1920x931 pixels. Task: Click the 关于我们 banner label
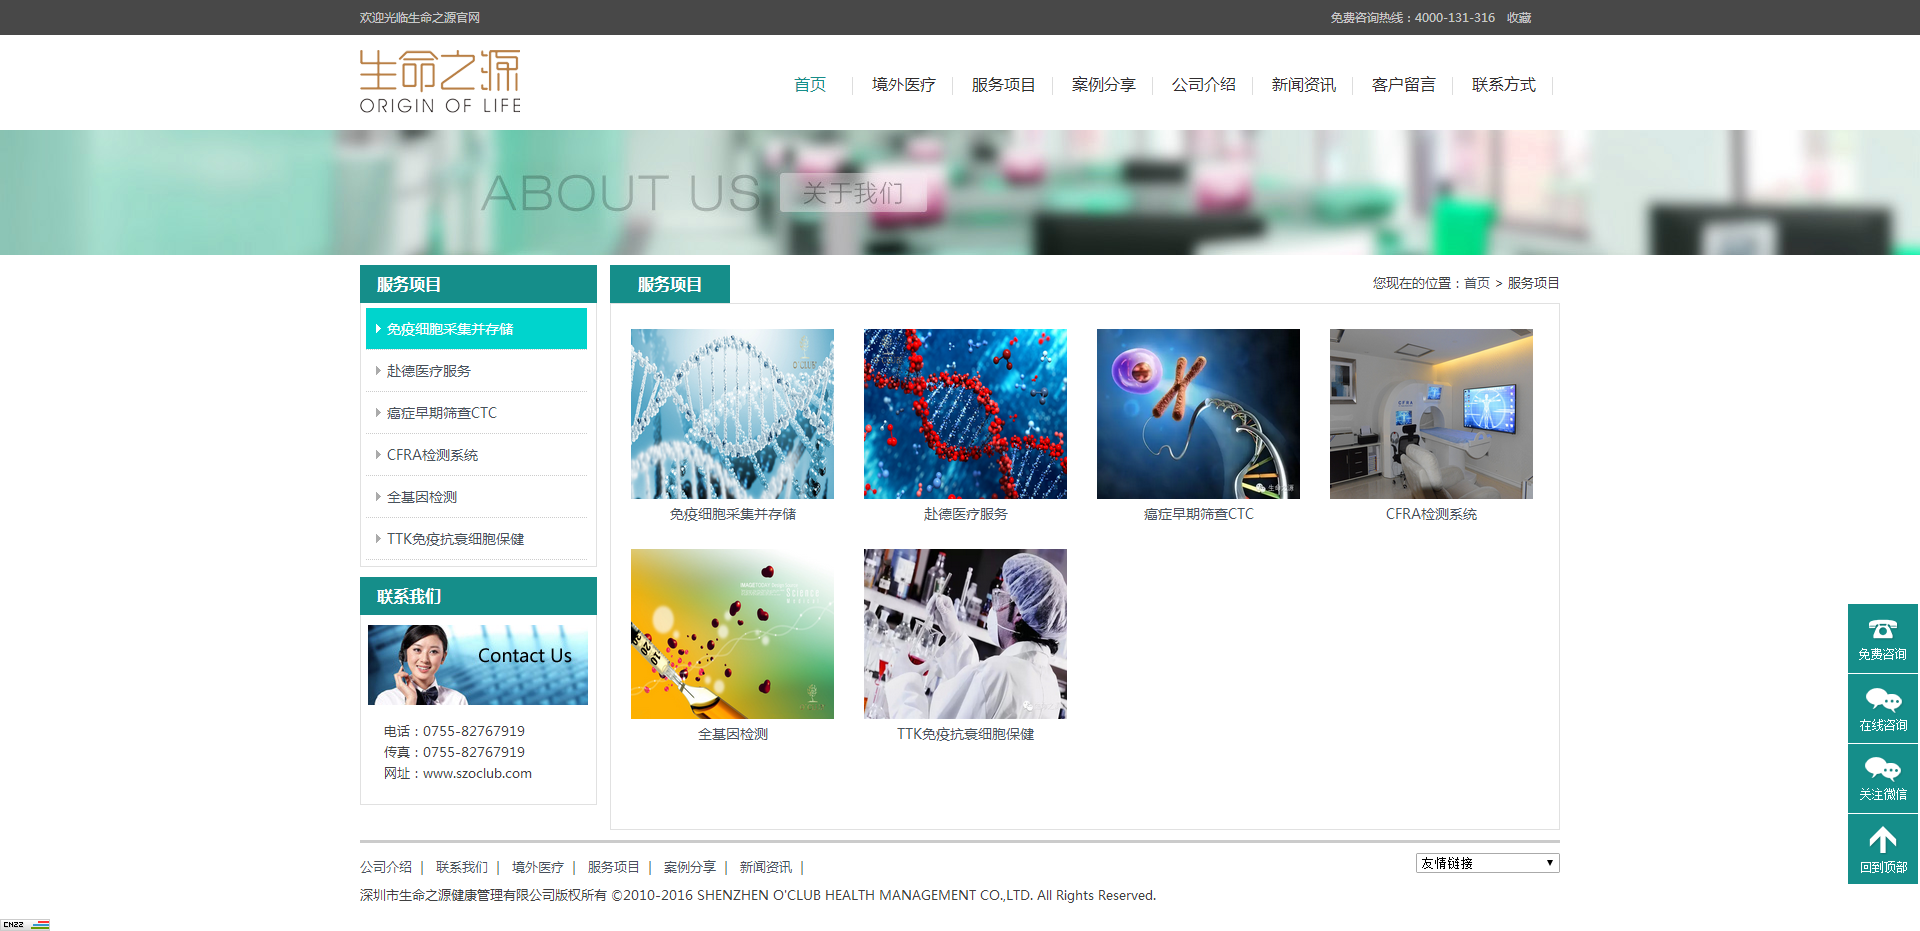pyautogui.click(x=853, y=192)
